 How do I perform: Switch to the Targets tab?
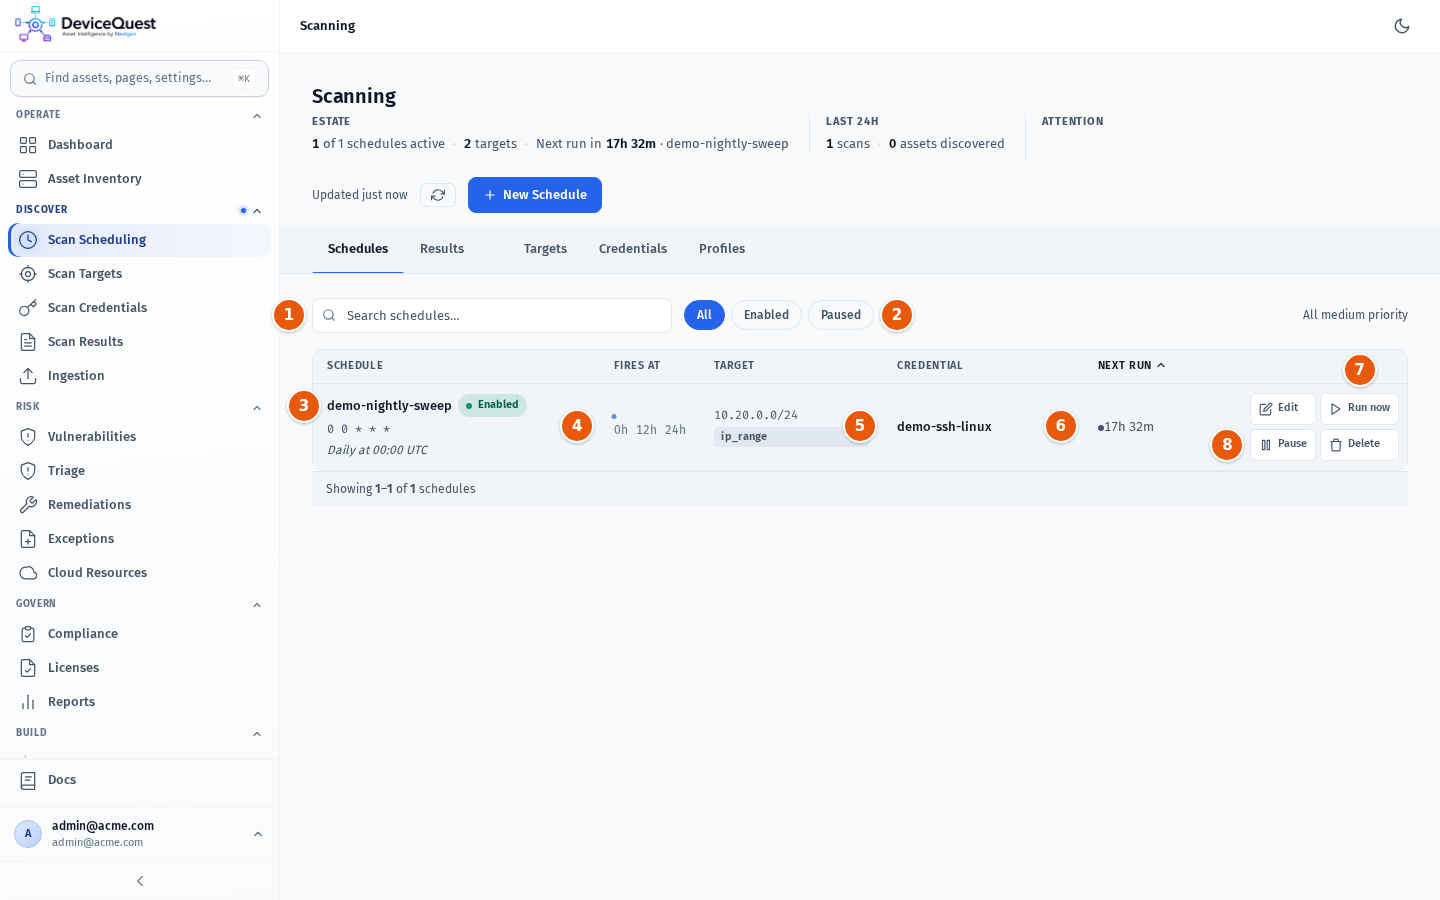tap(545, 249)
